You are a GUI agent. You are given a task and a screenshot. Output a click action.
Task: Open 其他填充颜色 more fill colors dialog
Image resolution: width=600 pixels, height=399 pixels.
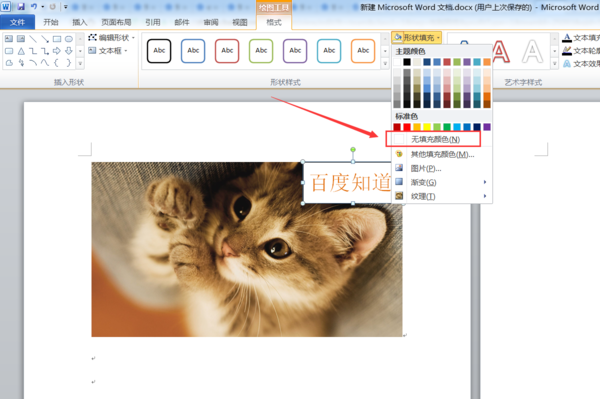click(x=442, y=155)
